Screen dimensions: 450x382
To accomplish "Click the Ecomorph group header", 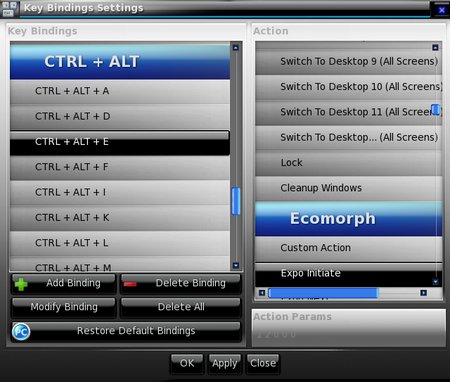I will click(349, 219).
